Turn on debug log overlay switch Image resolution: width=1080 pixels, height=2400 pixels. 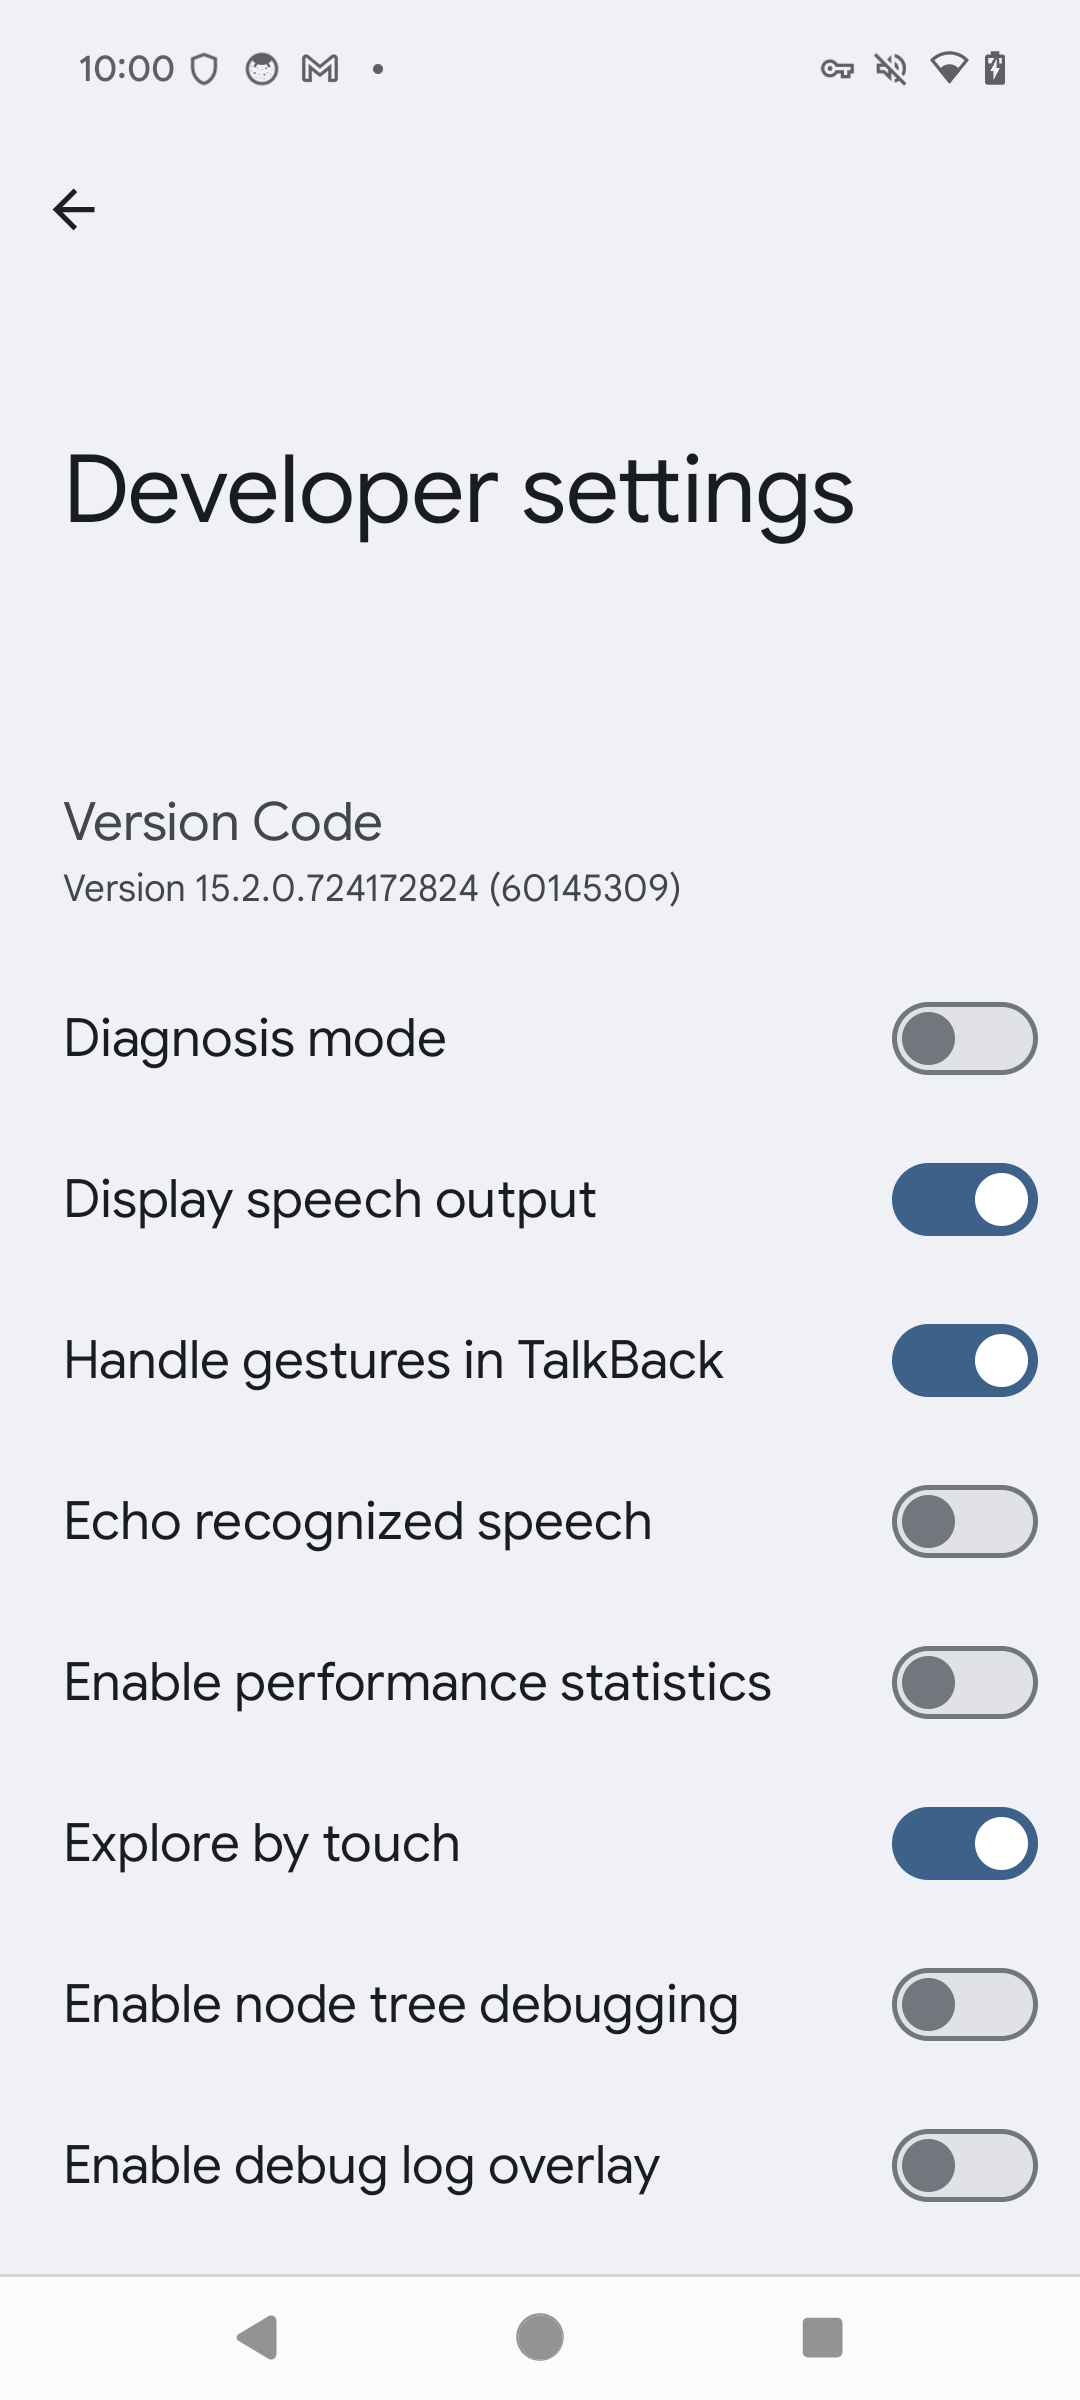tap(964, 2166)
